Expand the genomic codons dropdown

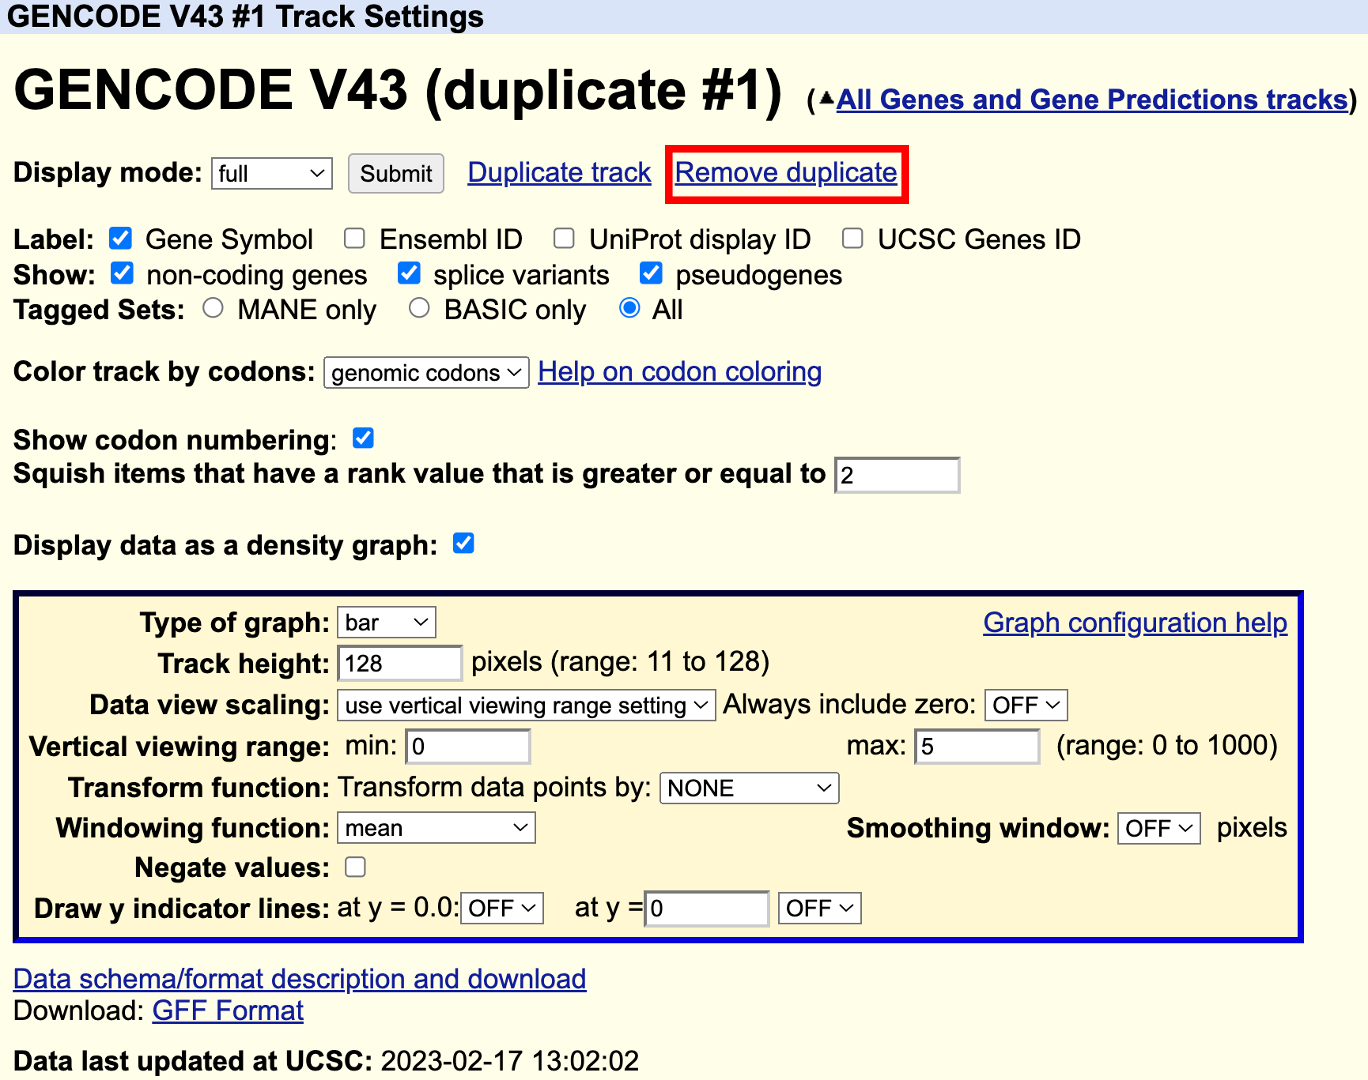point(426,373)
